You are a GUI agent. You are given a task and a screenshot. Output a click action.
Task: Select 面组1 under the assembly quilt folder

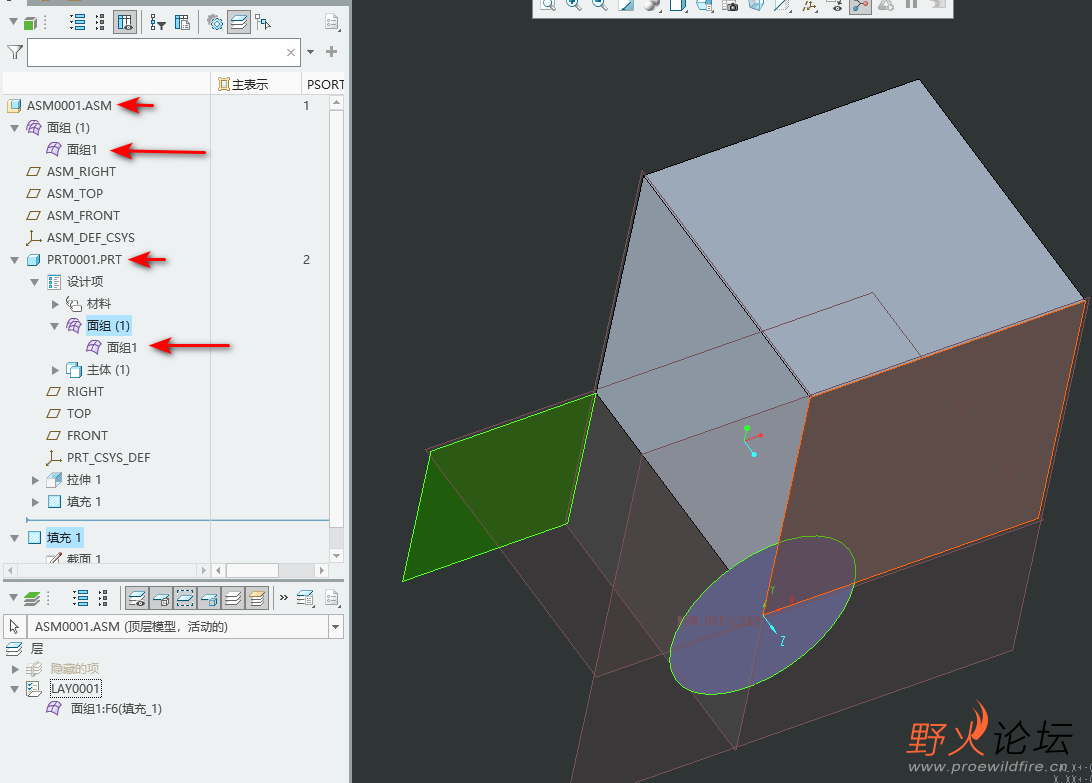(81, 150)
